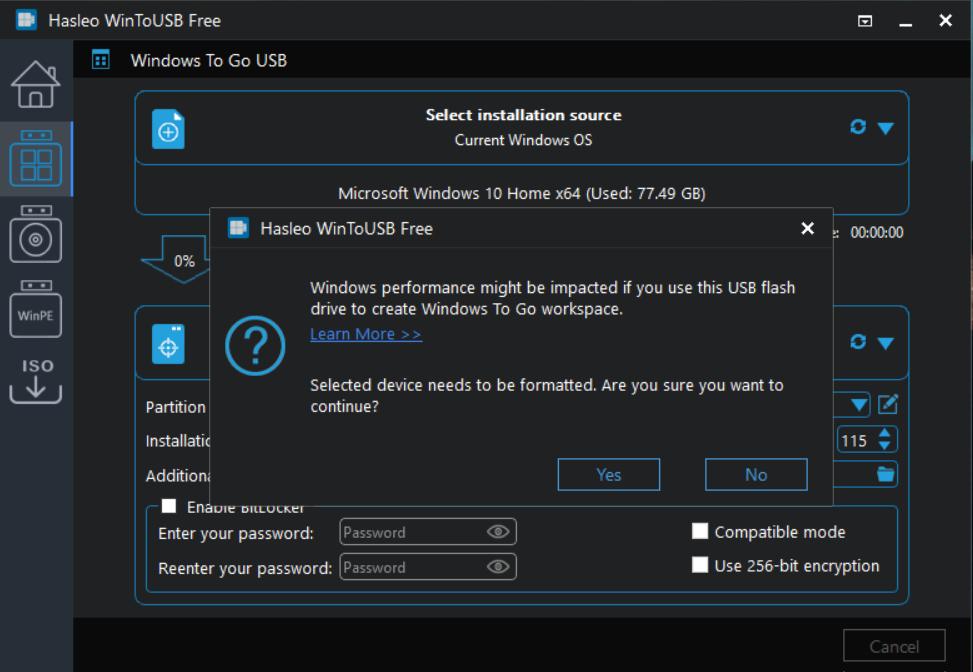The height and width of the screenshot is (672, 973).
Task: Open the partition scheme dropdown
Action: [860, 405]
